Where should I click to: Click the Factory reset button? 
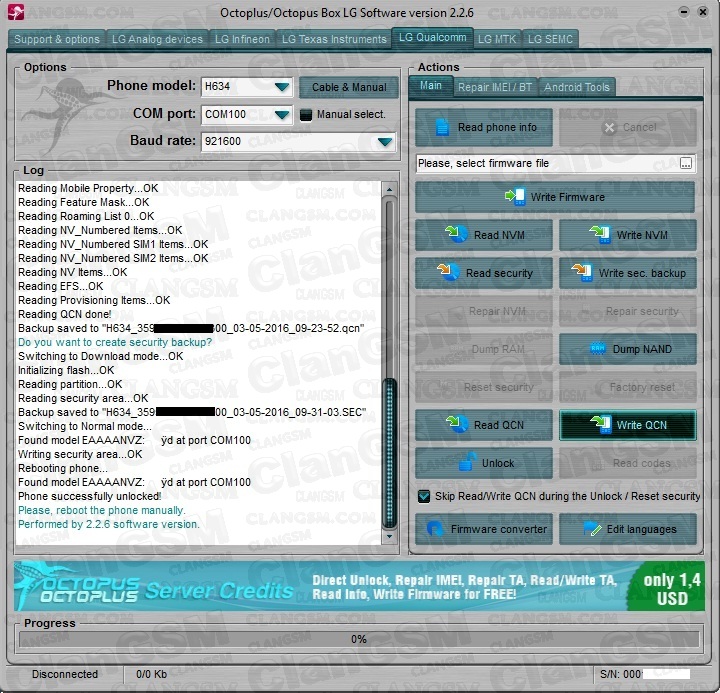pyautogui.click(x=628, y=387)
